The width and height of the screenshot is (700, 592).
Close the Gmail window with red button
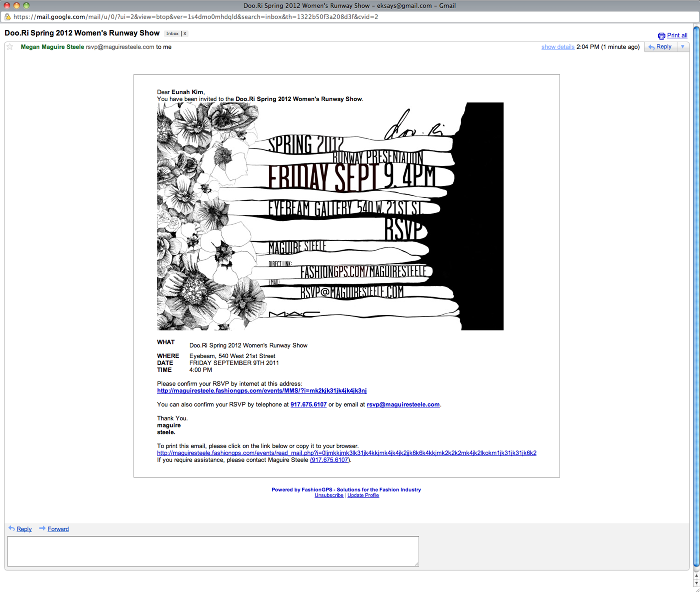[7, 5]
